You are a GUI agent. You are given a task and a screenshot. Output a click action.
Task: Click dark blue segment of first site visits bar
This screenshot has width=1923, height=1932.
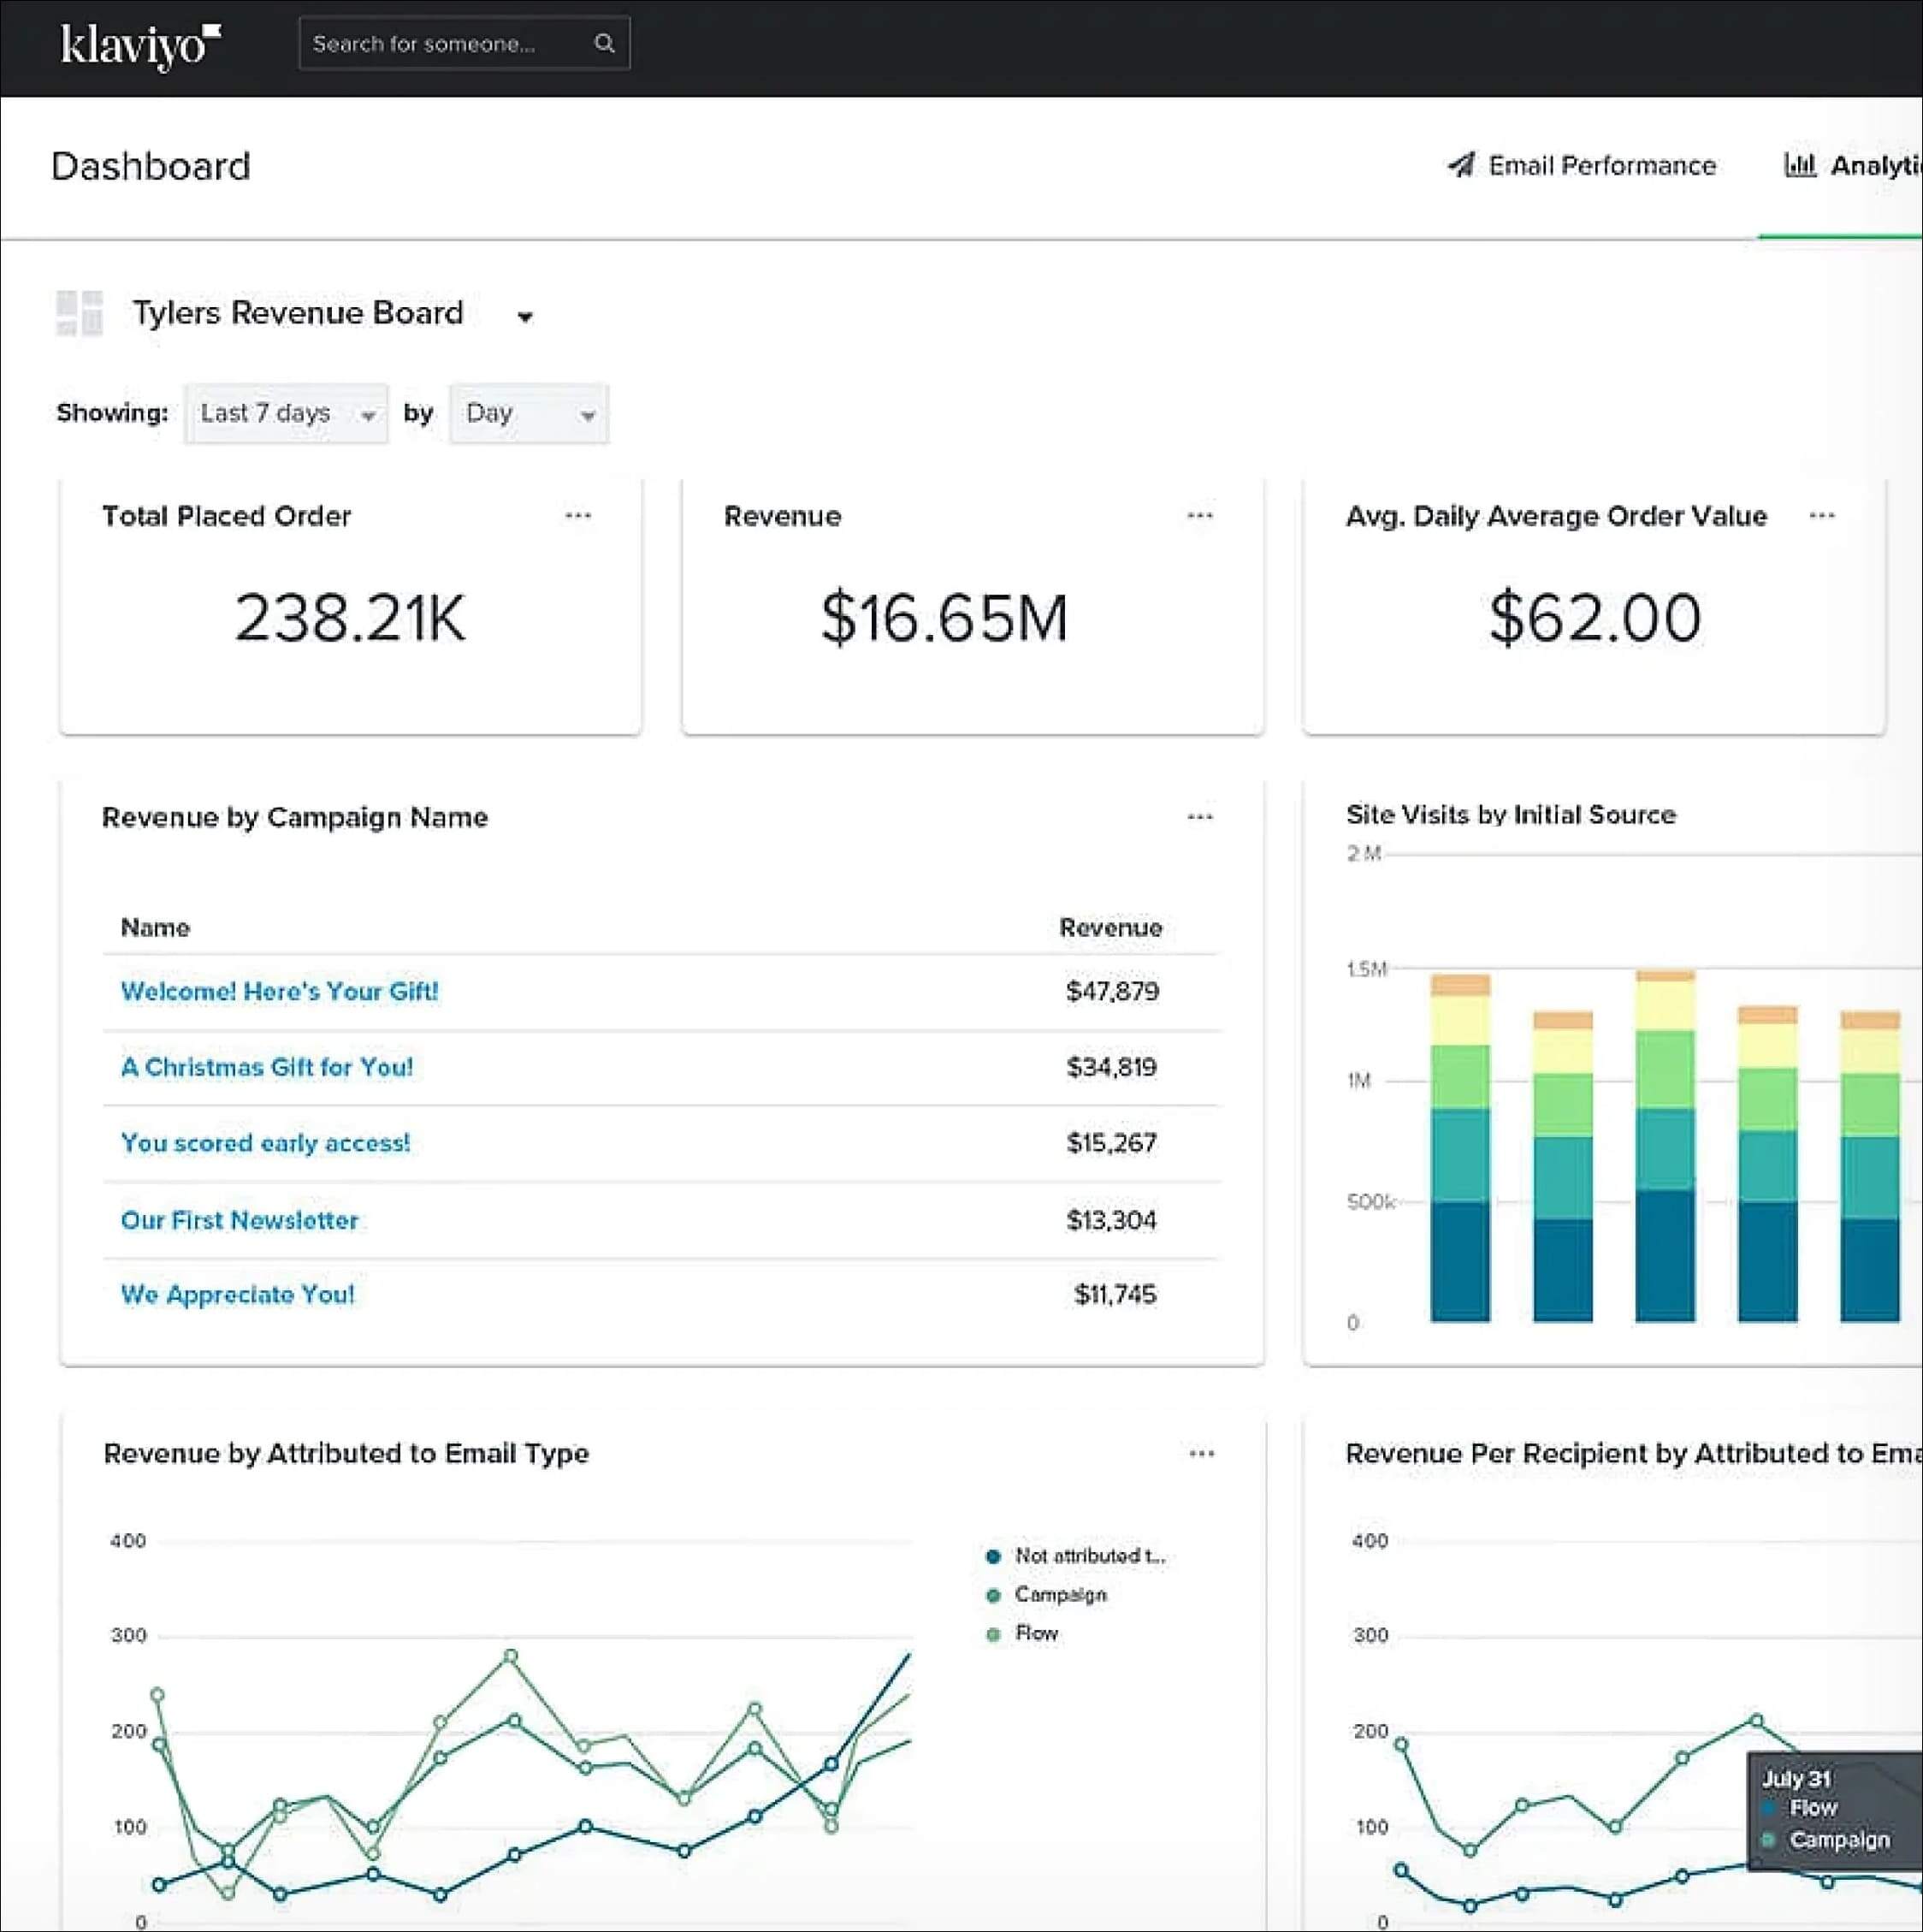coord(1459,1262)
